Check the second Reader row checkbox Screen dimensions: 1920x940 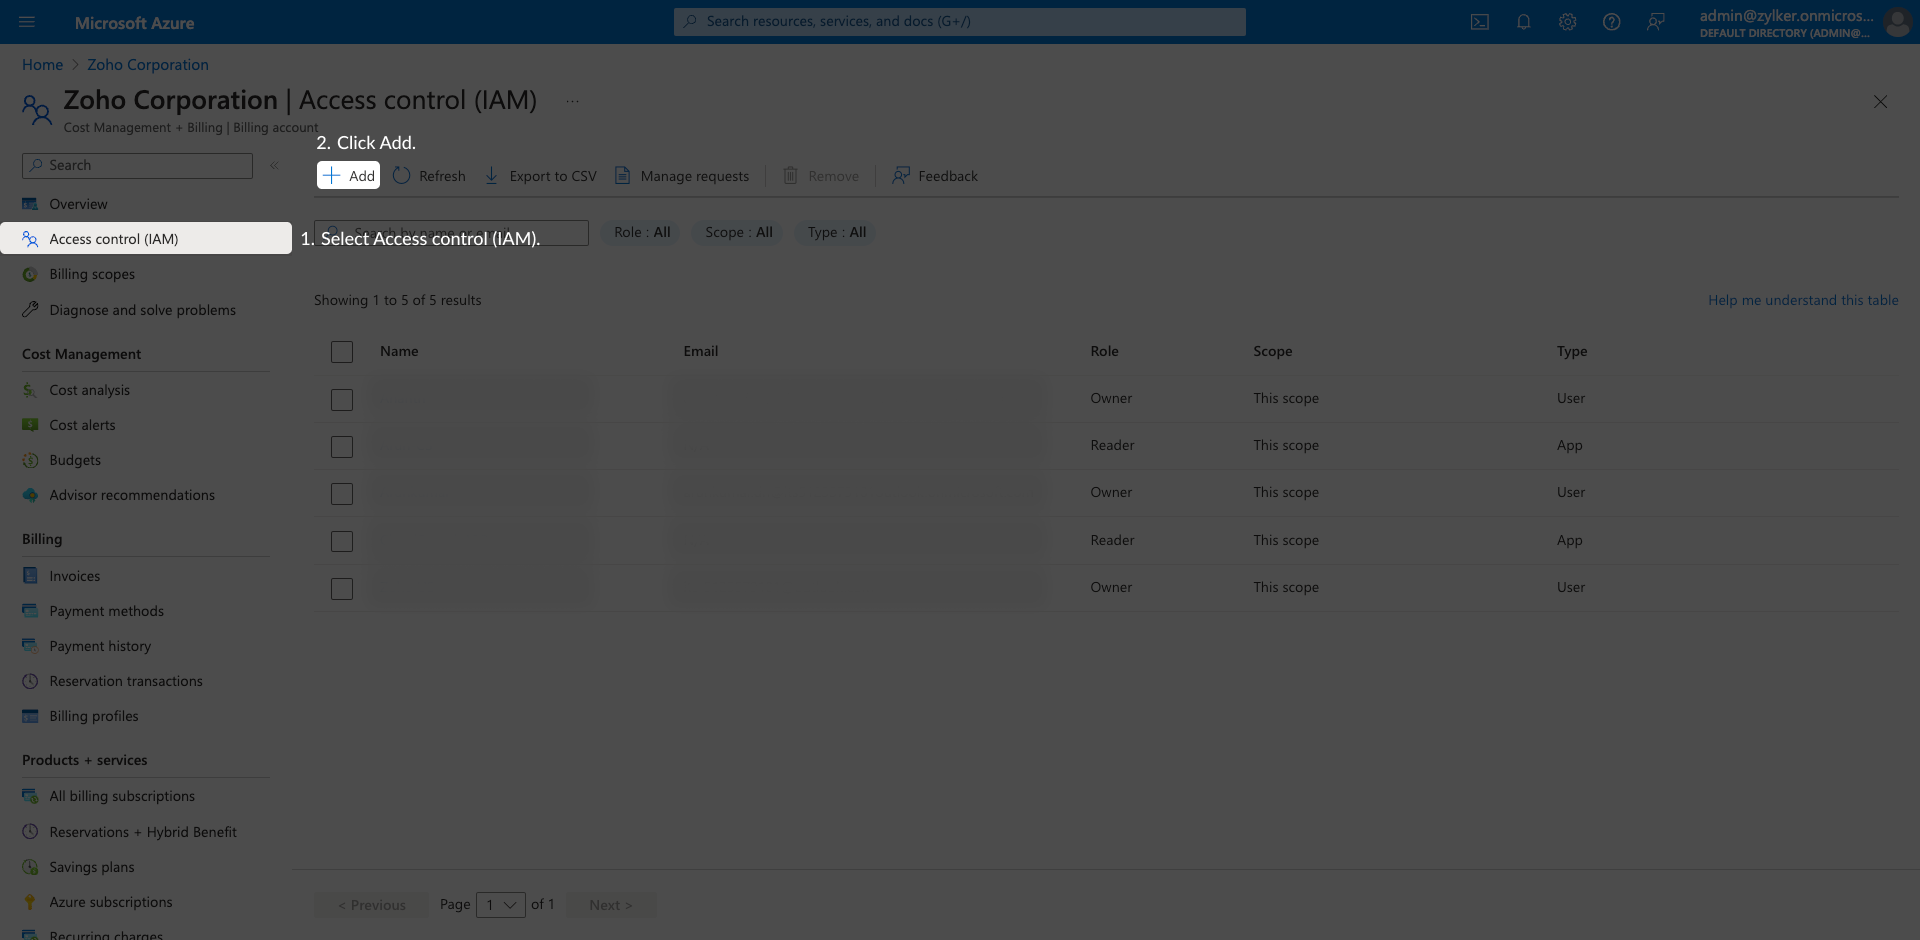[342, 541]
